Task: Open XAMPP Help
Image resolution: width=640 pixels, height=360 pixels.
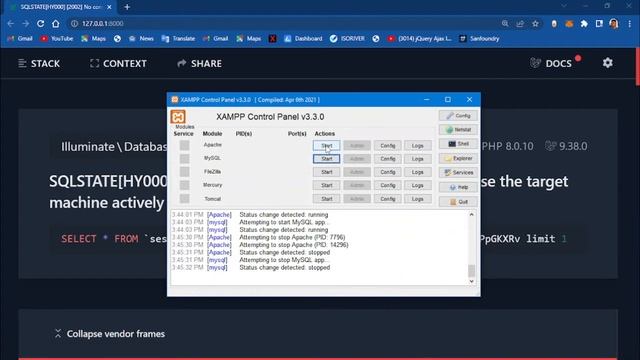Action: (x=458, y=187)
